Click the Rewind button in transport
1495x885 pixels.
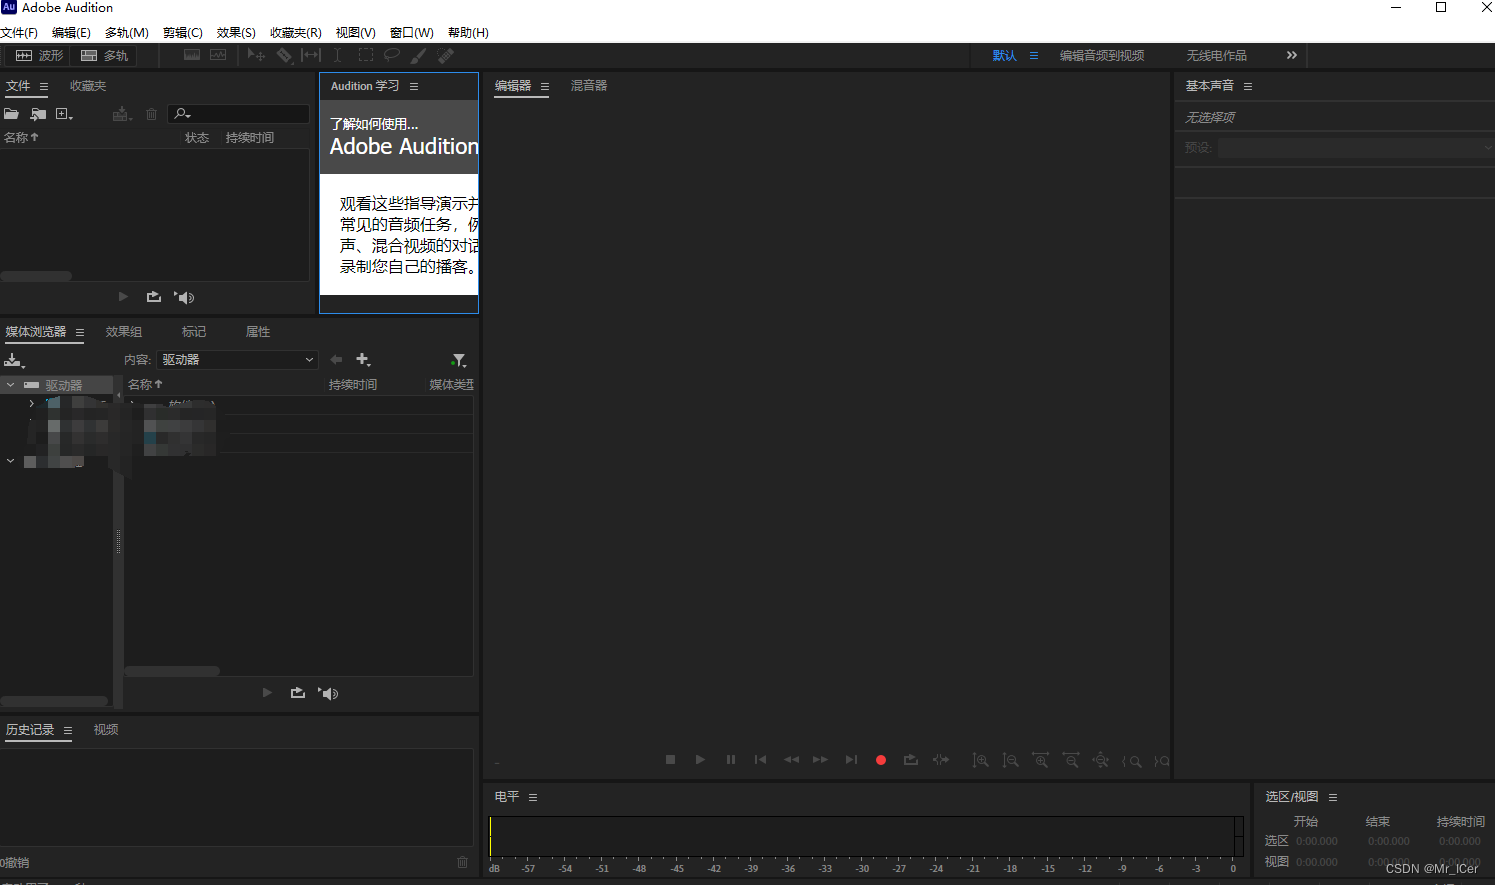[x=791, y=760]
